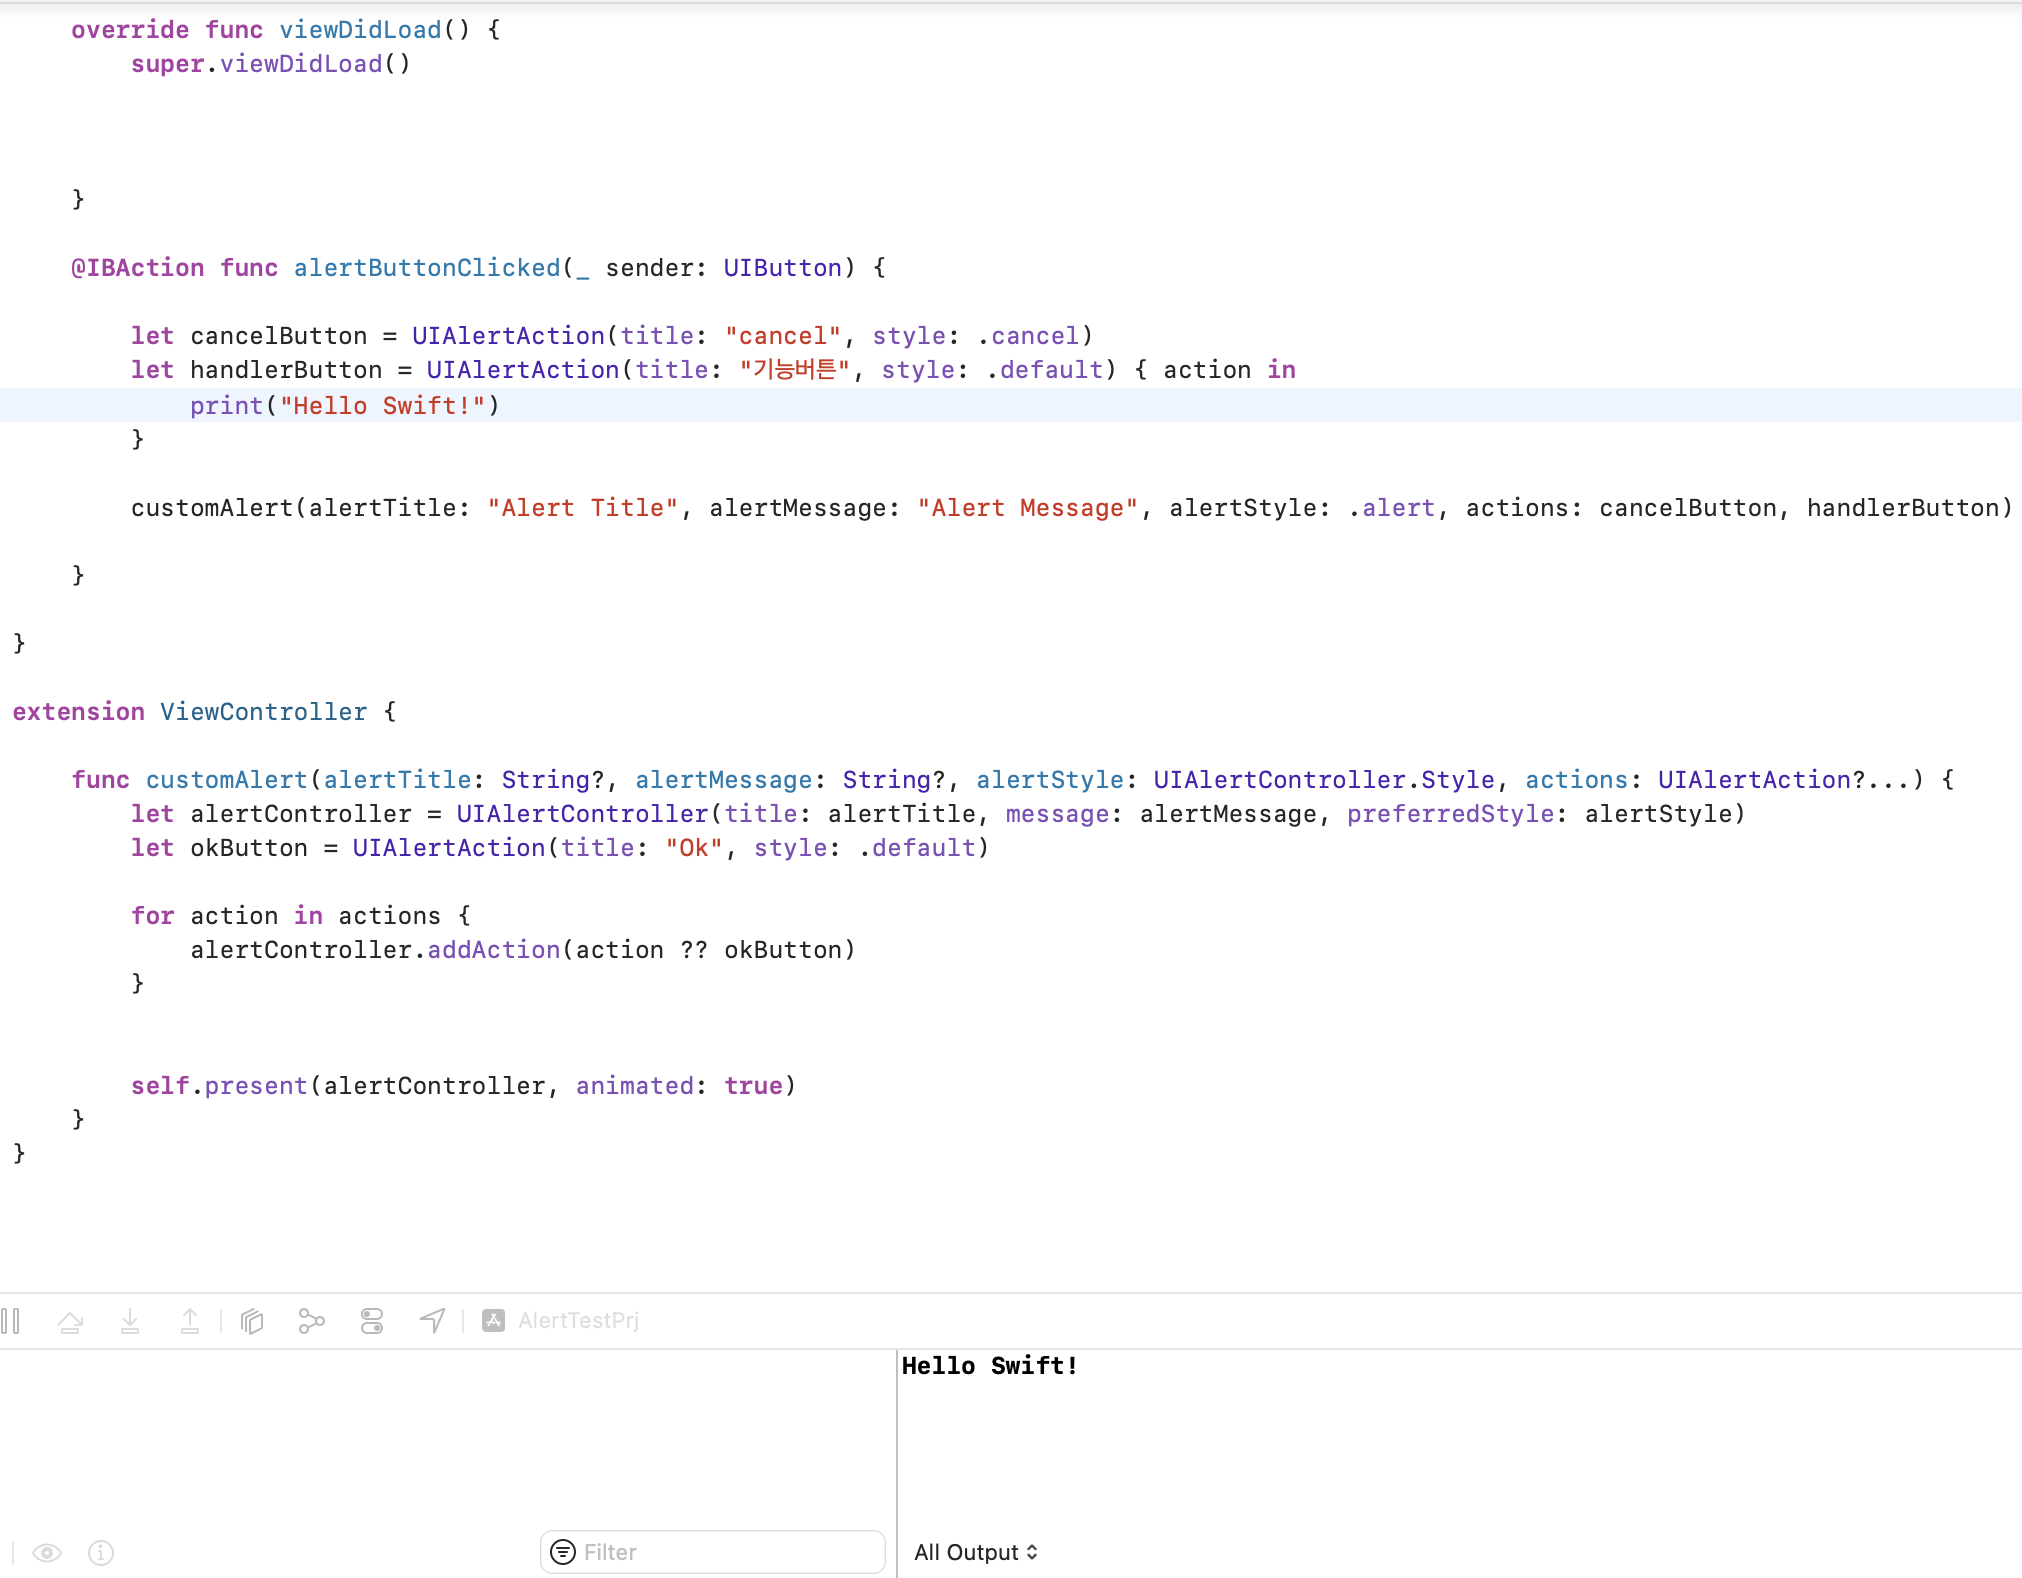Click the Hello Swift! console output line
This screenshot has height=1578, width=2022.
989,1366
